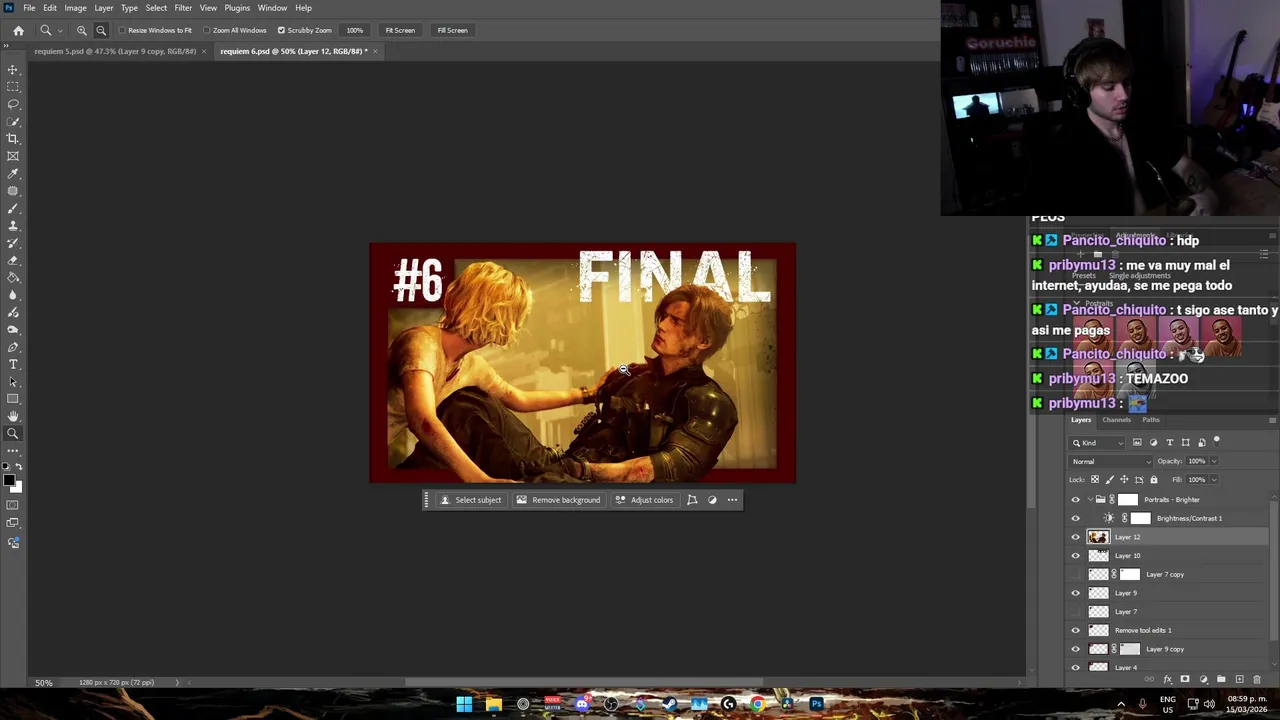This screenshot has width=1280, height=720.
Task: Uncheck Scrubby Zoom checkbox
Action: point(281,30)
